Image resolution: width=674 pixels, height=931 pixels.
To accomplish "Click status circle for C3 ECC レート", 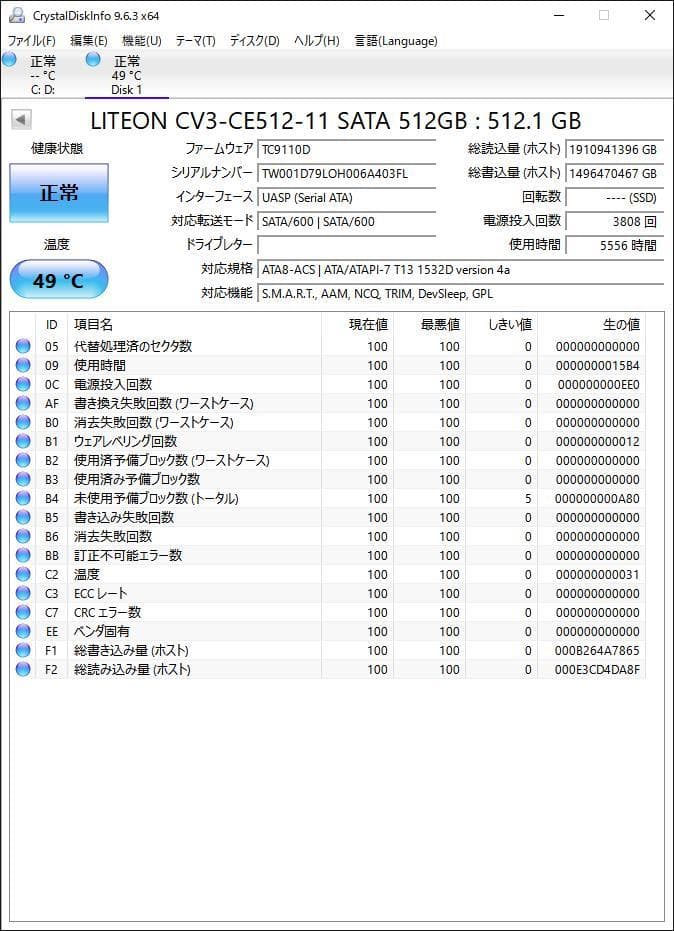I will pyautogui.click(x=23, y=593).
